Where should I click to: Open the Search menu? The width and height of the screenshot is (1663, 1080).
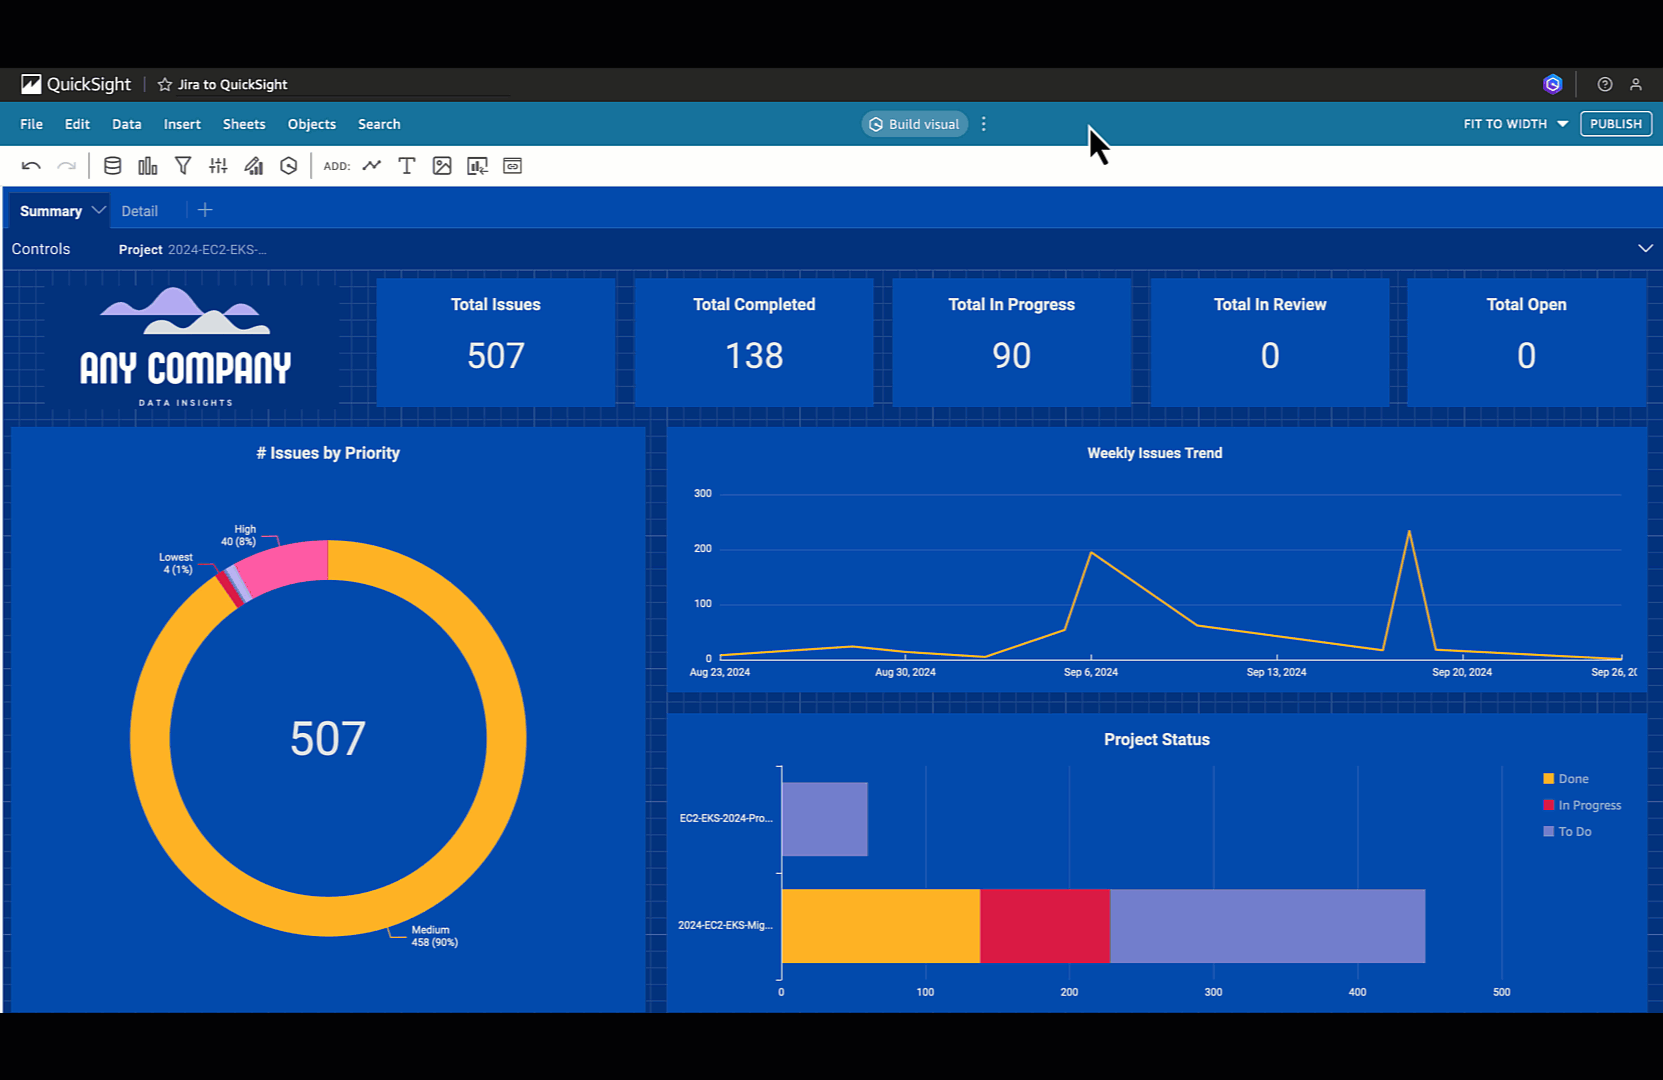point(379,124)
